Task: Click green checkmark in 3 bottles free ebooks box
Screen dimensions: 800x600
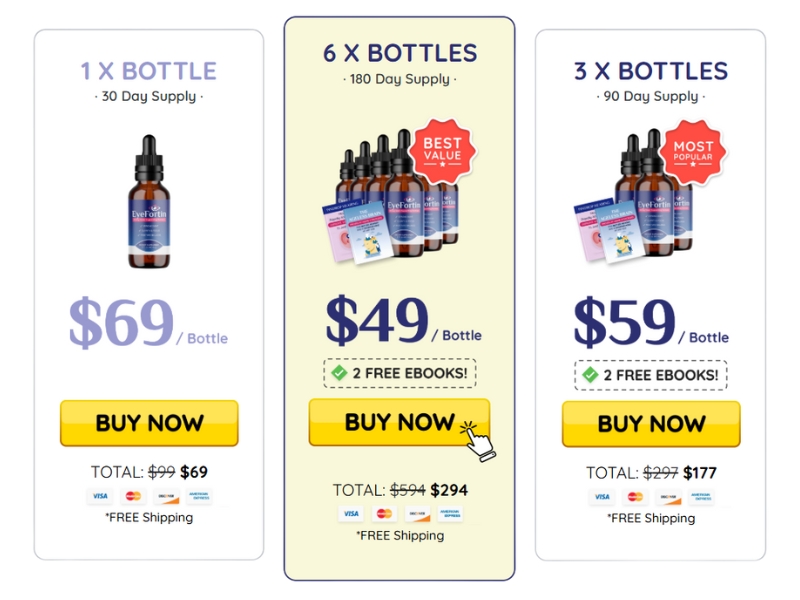Action: 590,375
